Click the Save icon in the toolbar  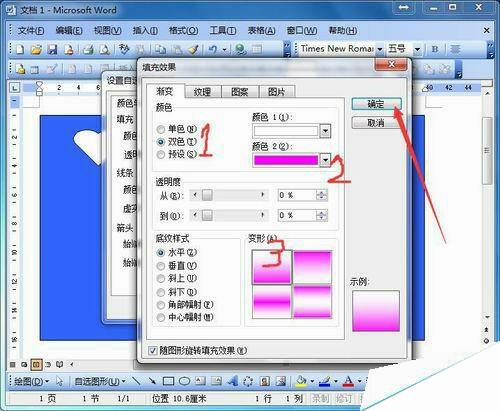click(x=52, y=49)
